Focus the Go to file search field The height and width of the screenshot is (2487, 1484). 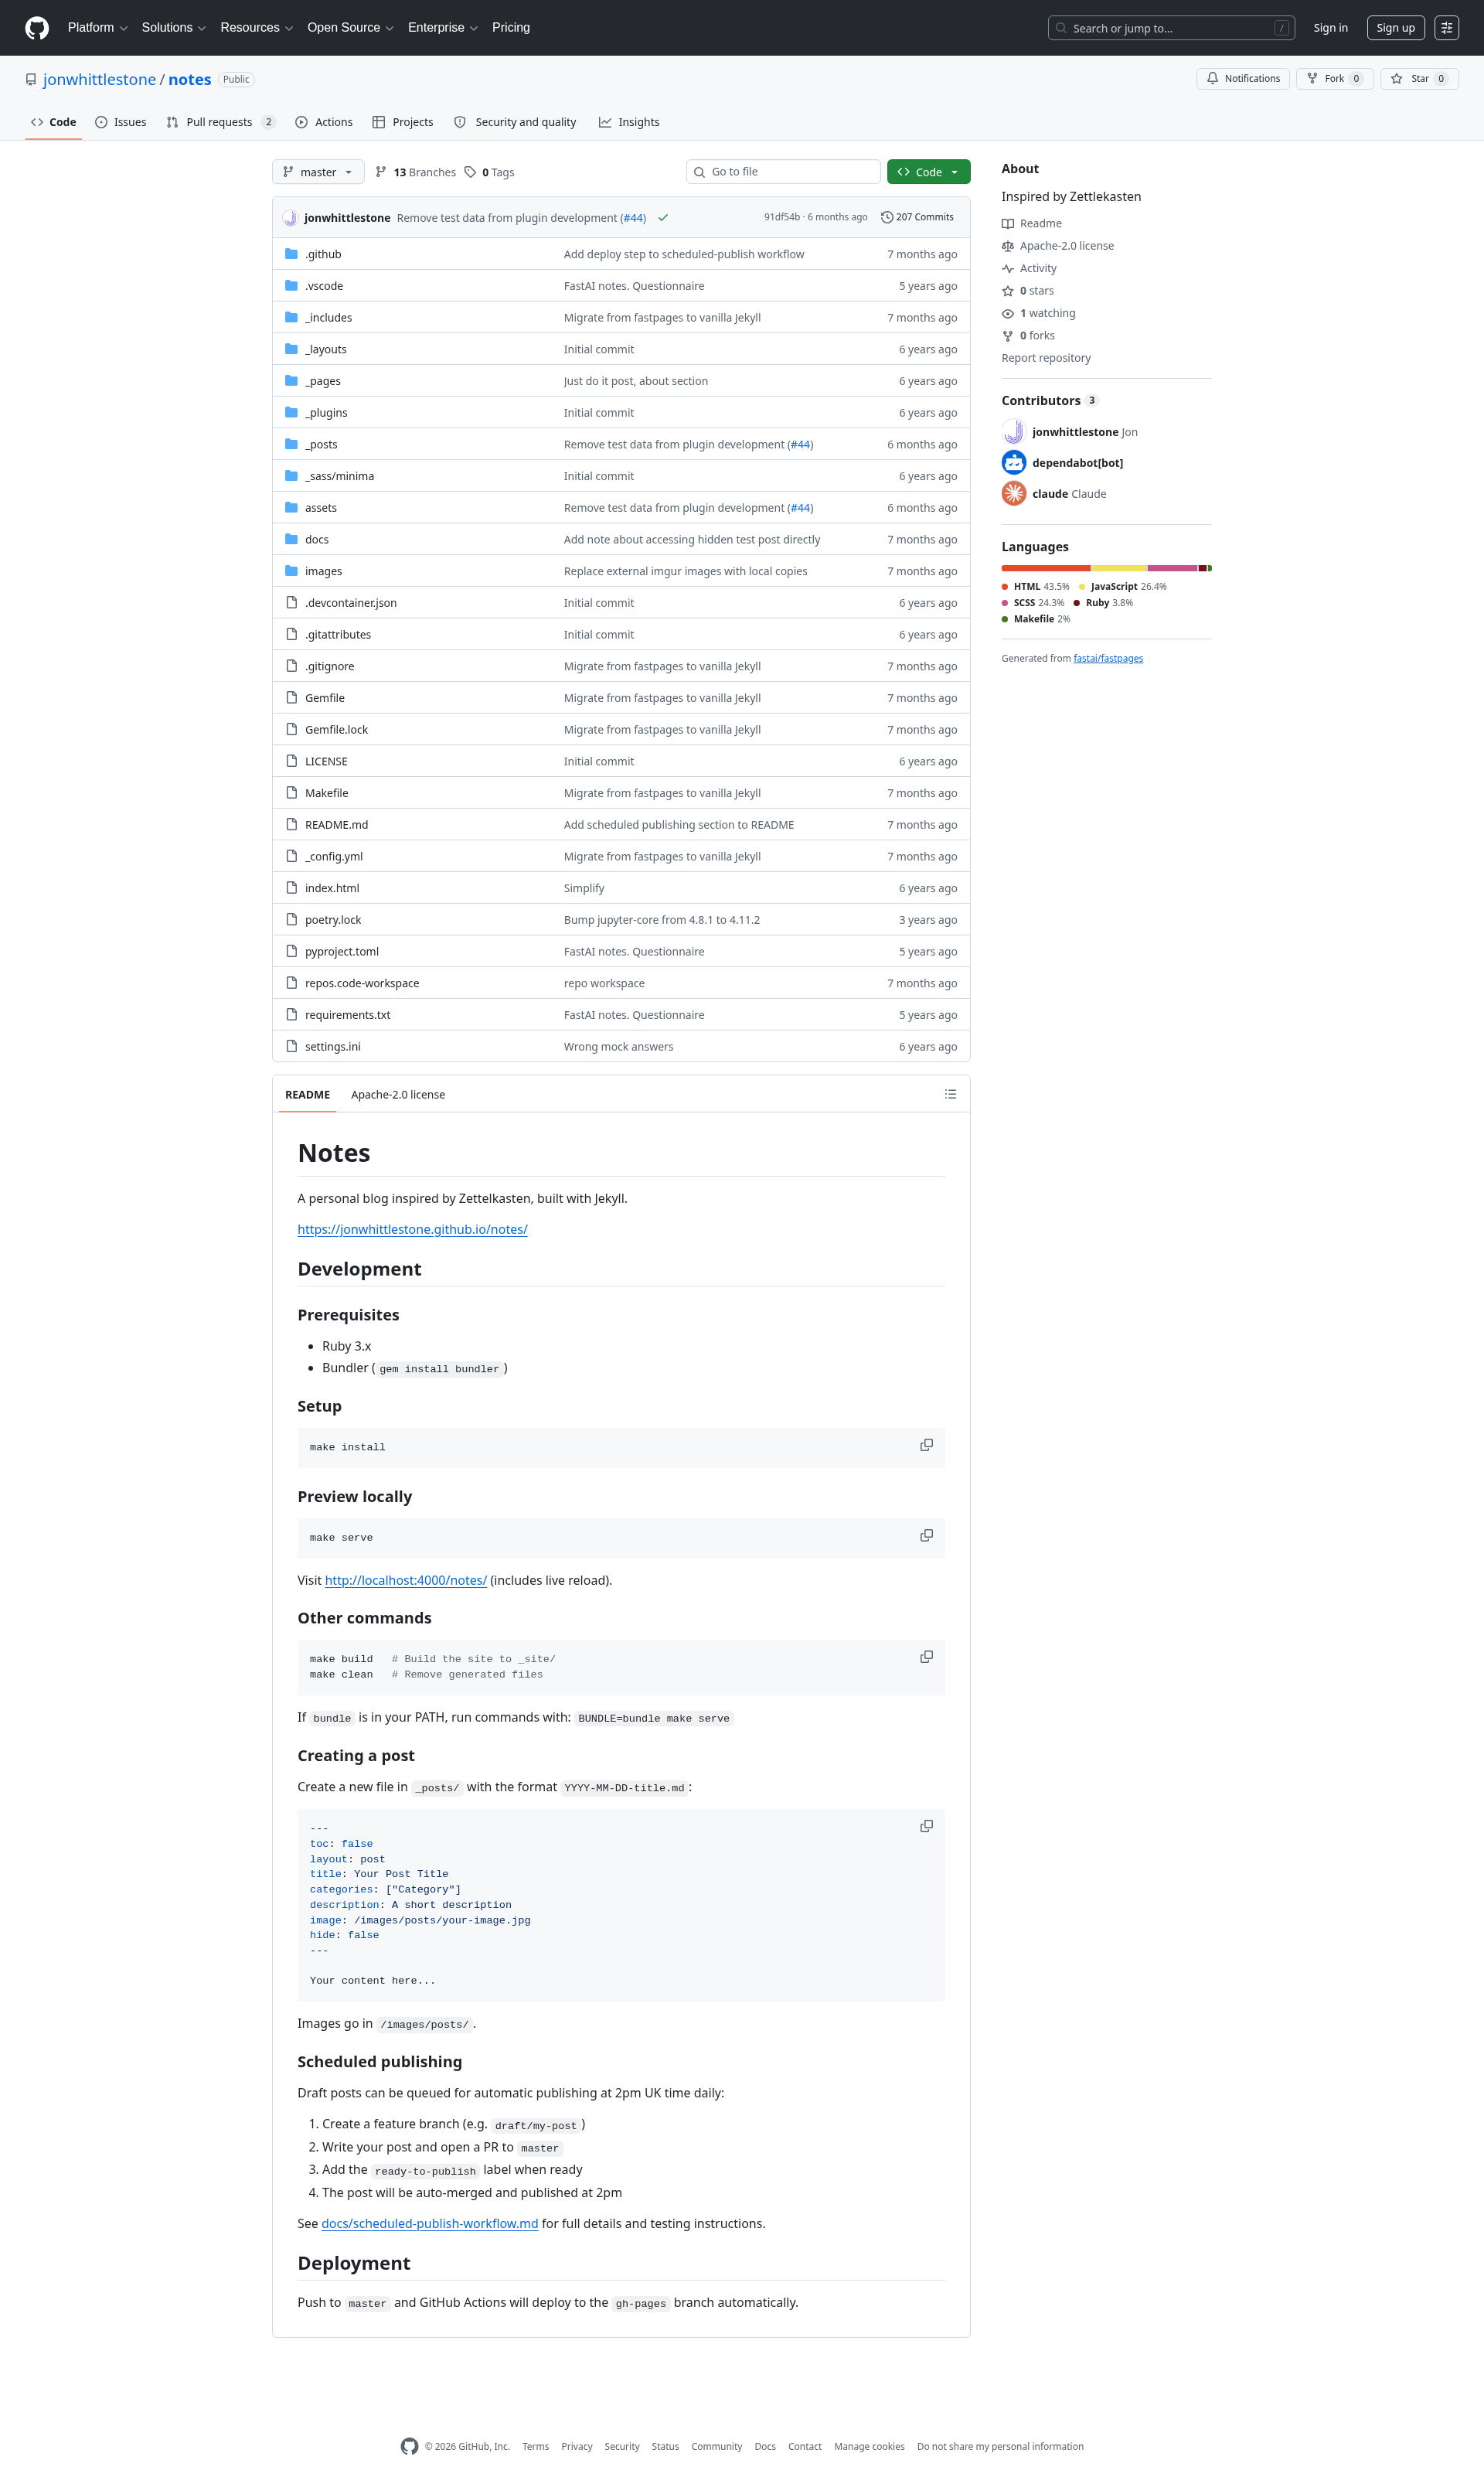(x=783, y=172)
